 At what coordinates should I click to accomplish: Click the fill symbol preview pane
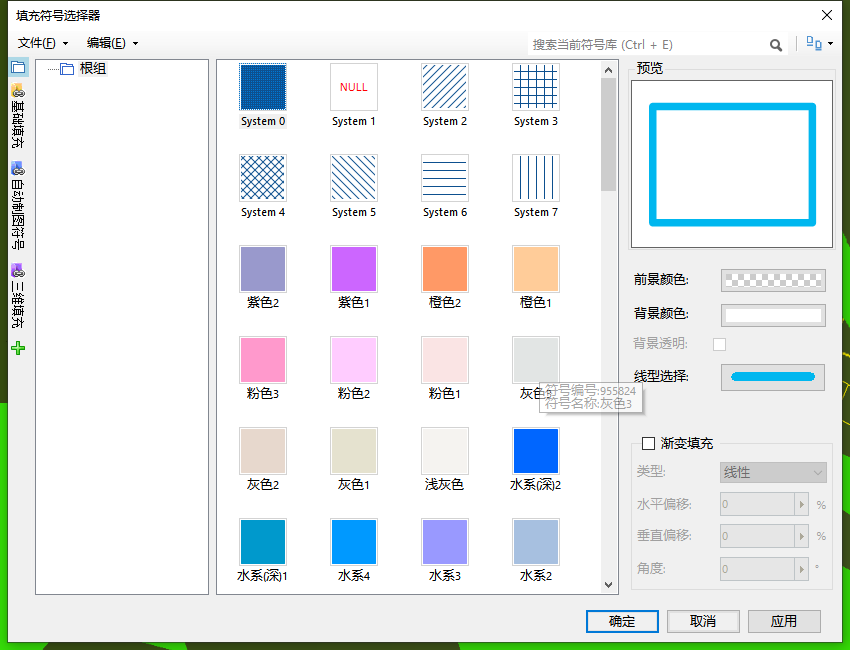(732, 164)
